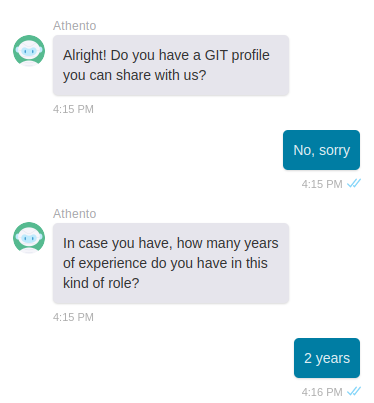Click the 4:15 PM timestamp under GIT question
The width and height of the screenshot is (374, 403).
coord(73,109)
